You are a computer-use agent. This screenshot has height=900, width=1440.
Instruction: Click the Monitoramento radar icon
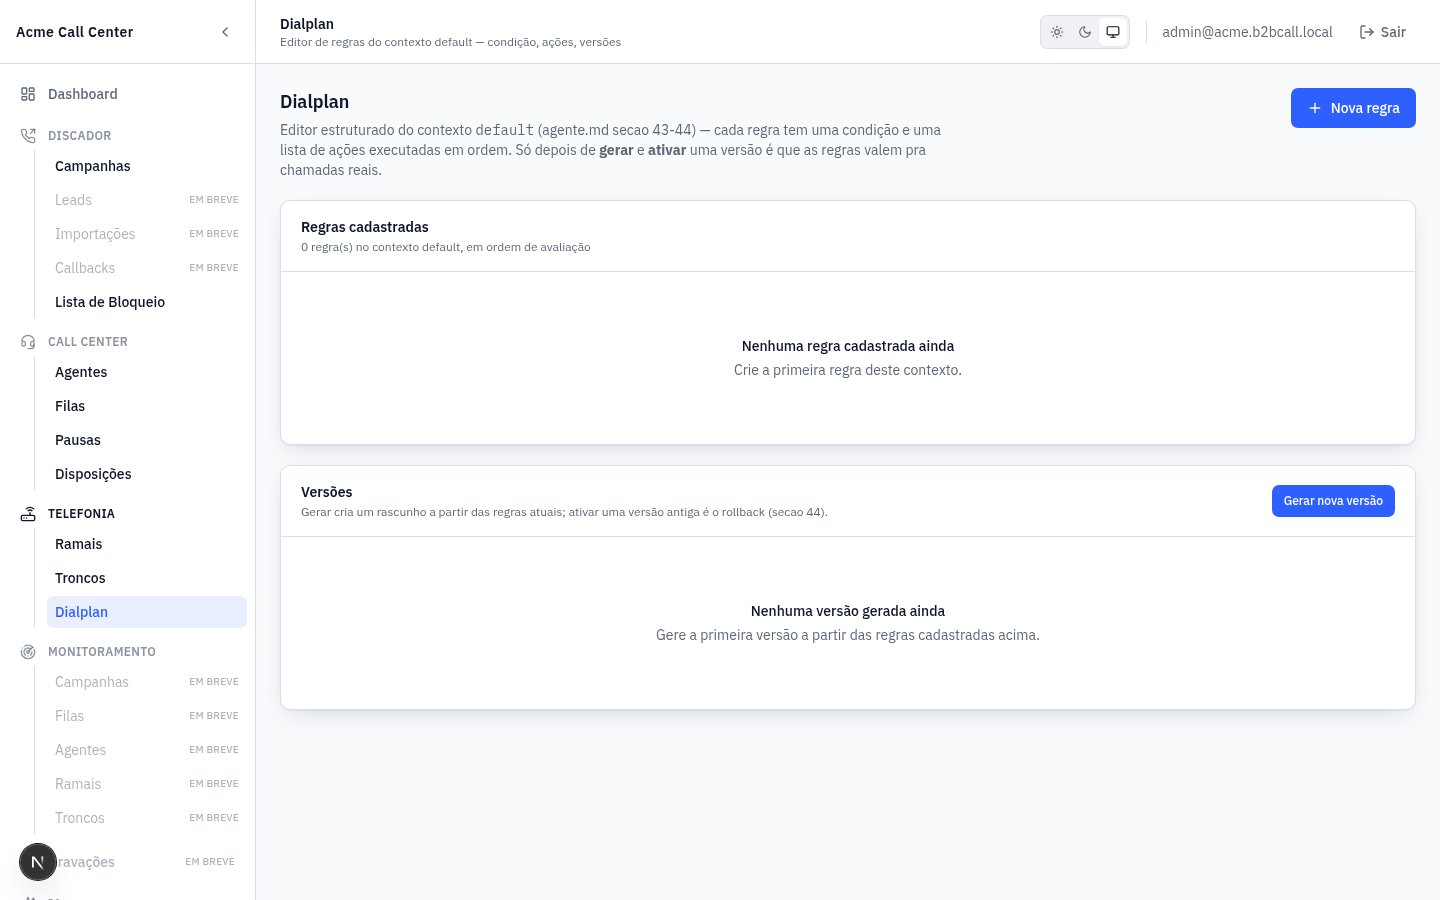point(28,652)
